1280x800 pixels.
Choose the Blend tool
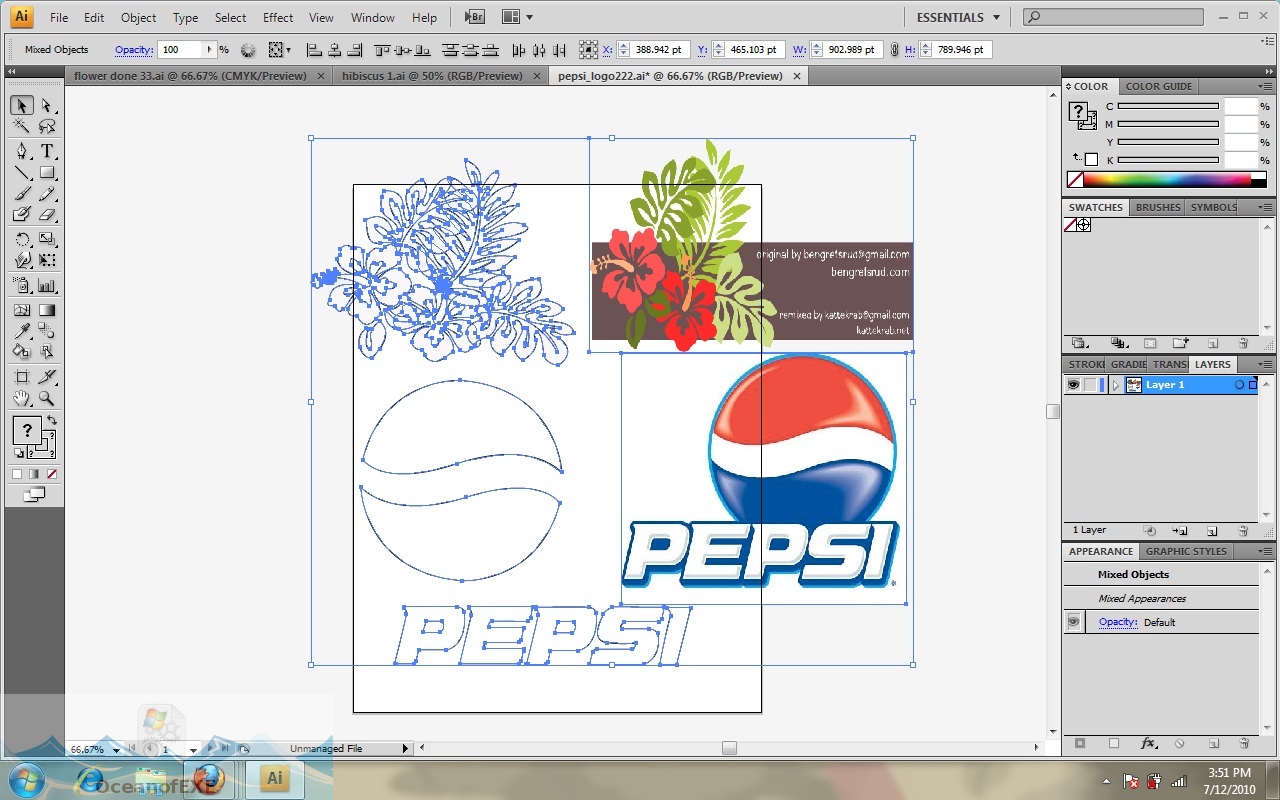[x=47, y=331]
